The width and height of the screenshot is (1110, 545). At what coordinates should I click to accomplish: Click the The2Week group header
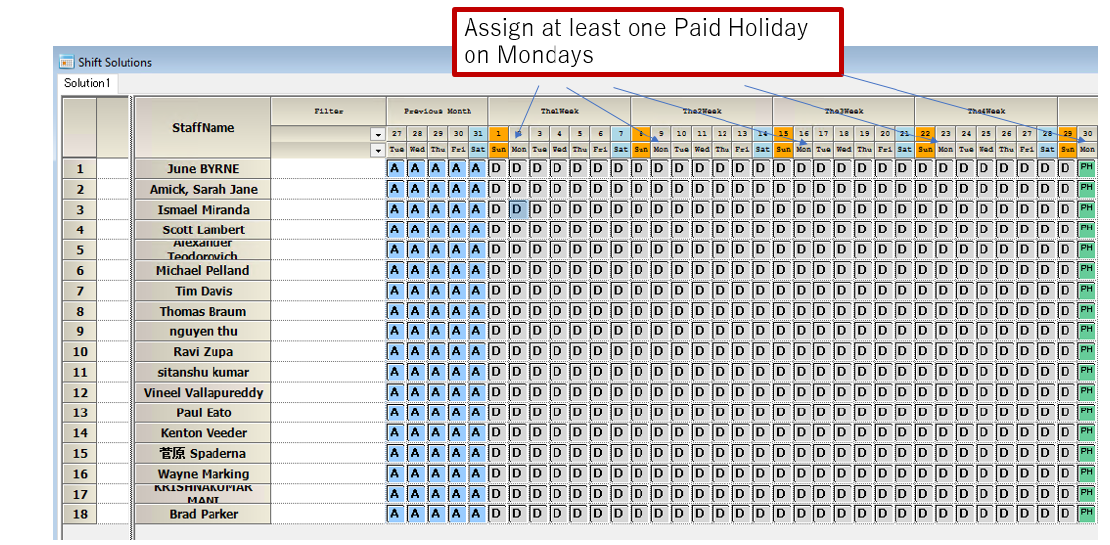point(702,111)
